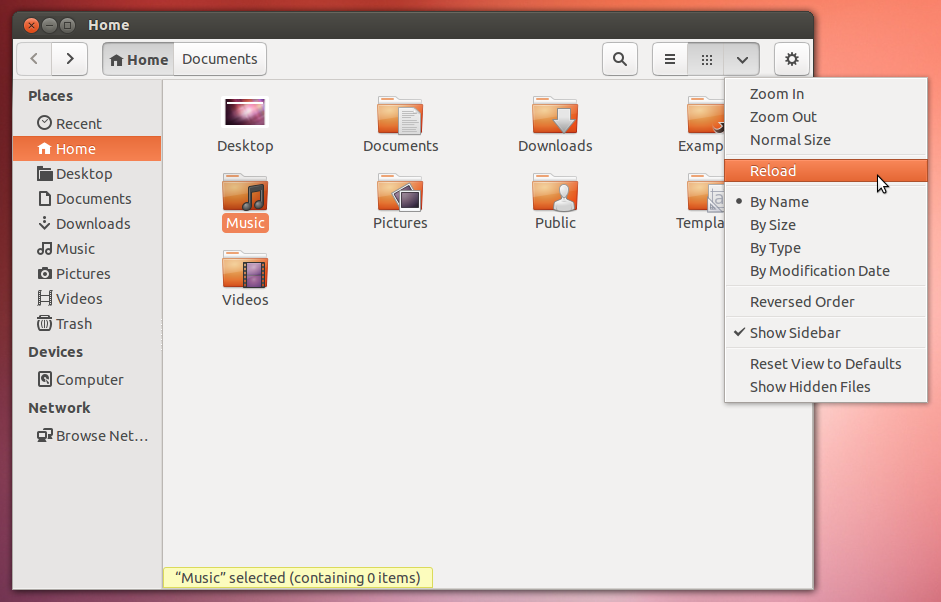Screen dimensions: 941x602
Task: Choose Reload from the menu
Action: (772, 170)
